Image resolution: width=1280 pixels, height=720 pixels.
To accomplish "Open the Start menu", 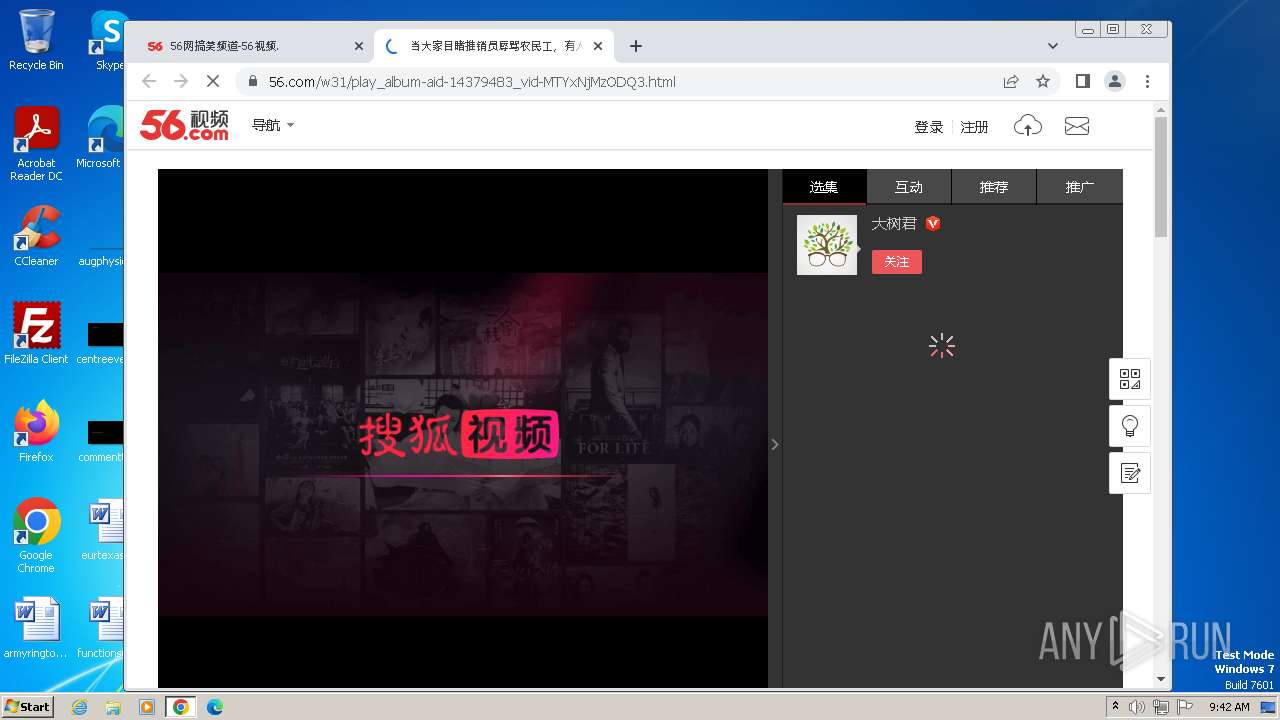I will 27,706.
